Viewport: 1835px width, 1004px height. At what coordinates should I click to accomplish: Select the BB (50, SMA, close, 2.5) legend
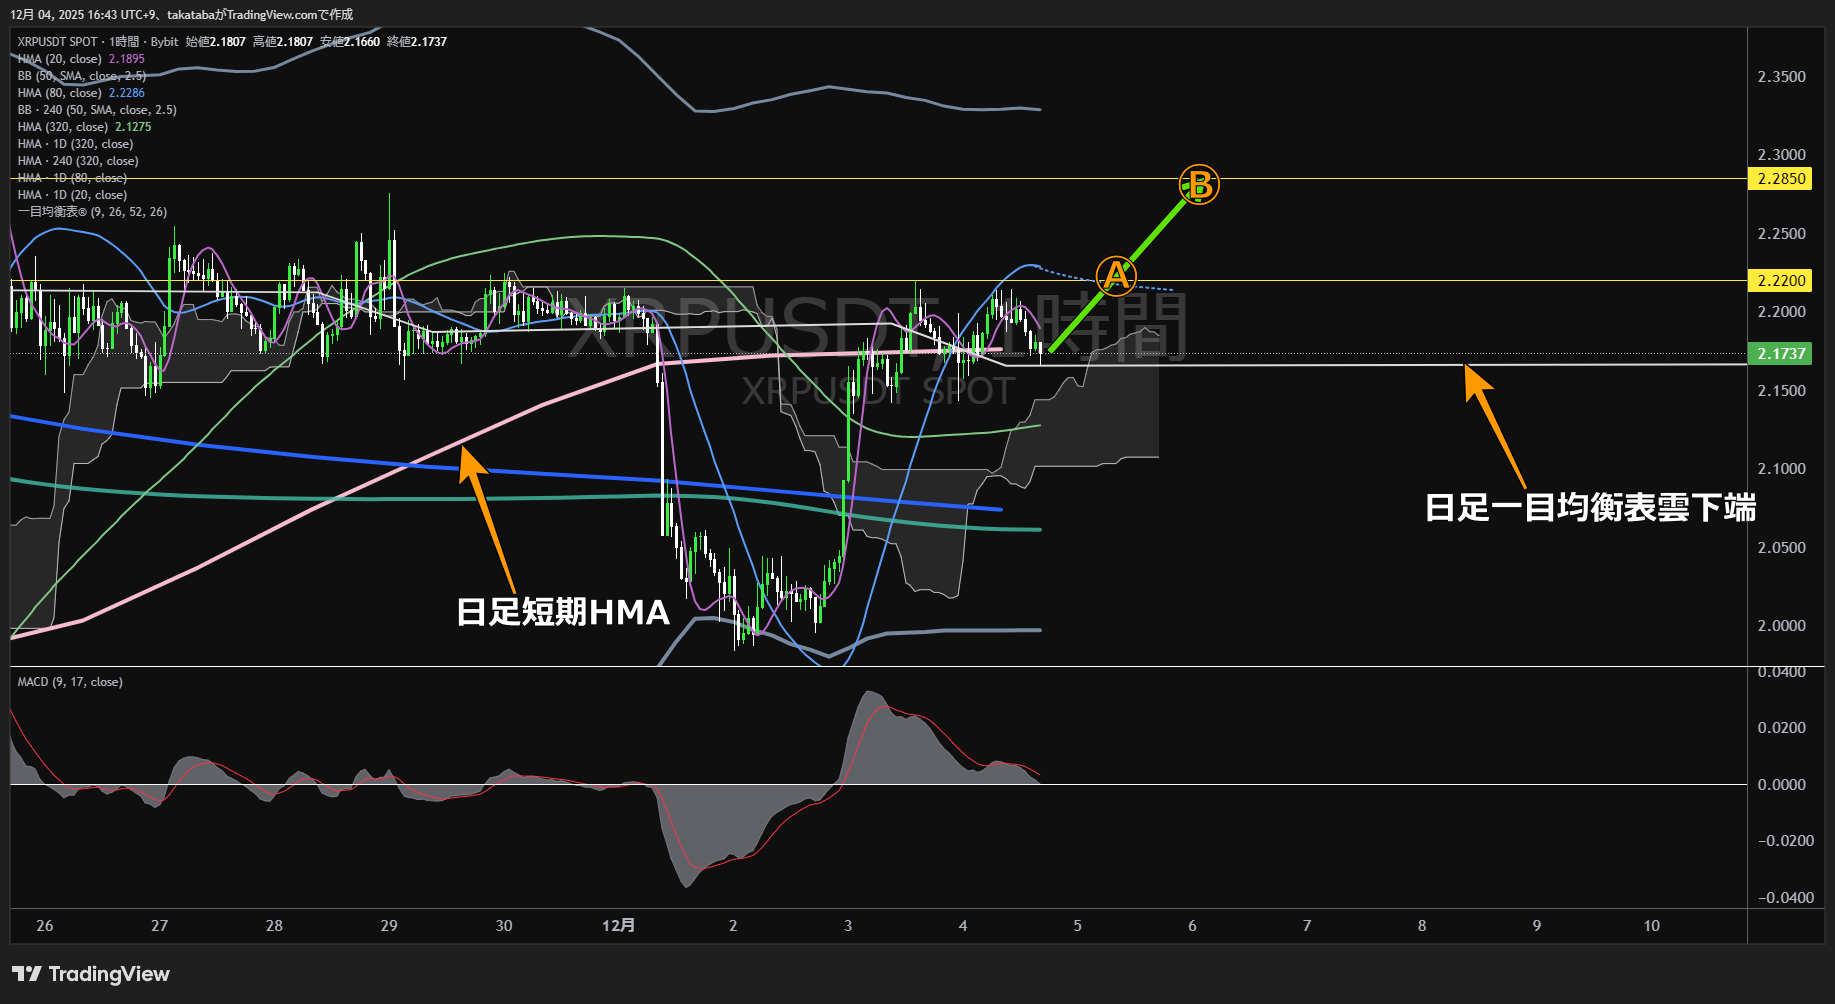click(82, 76)
